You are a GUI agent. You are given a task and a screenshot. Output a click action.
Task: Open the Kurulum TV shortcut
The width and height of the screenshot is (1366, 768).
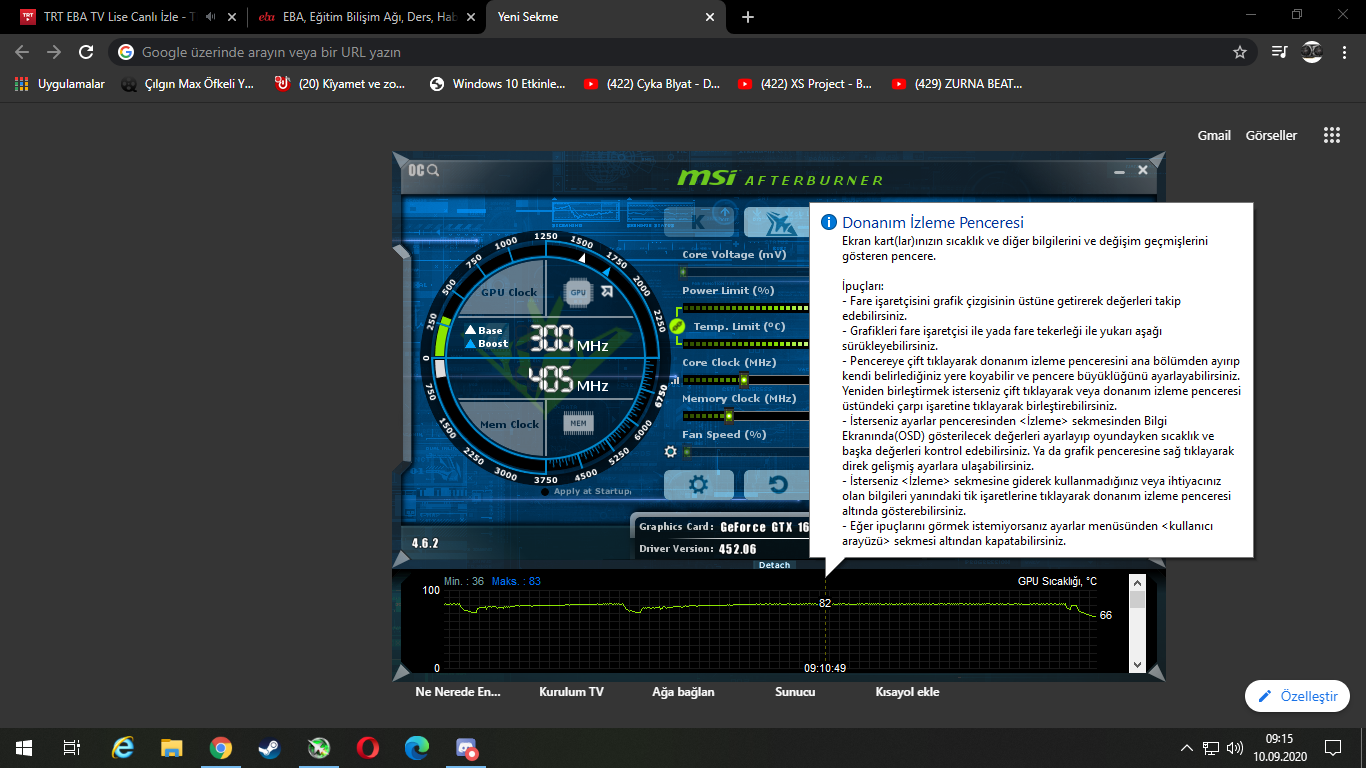tap(571, 691)
